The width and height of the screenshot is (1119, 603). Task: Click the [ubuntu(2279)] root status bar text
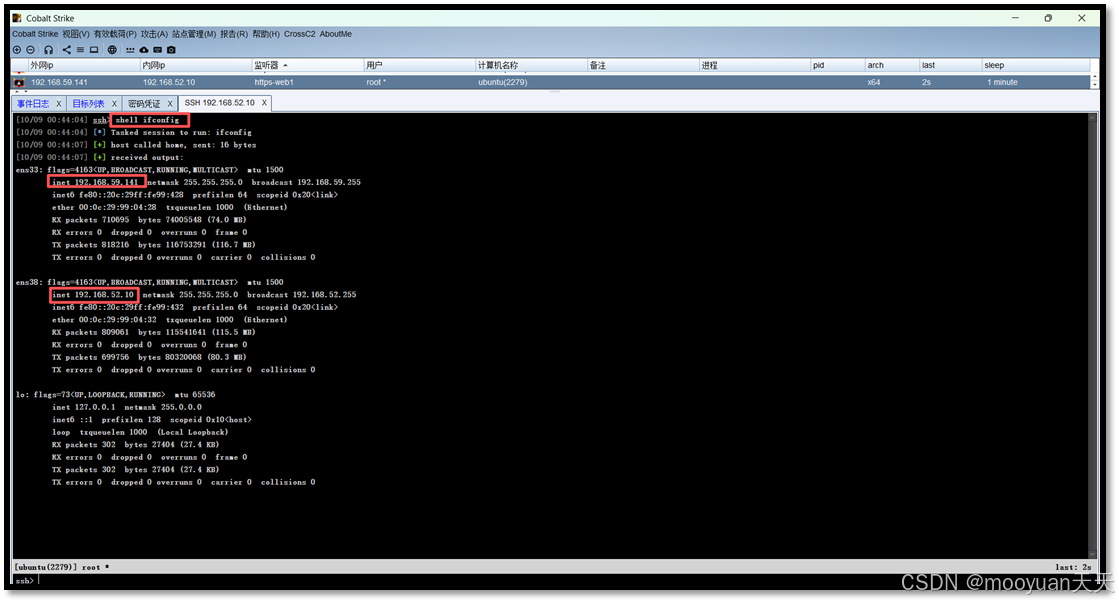point(61,567)
